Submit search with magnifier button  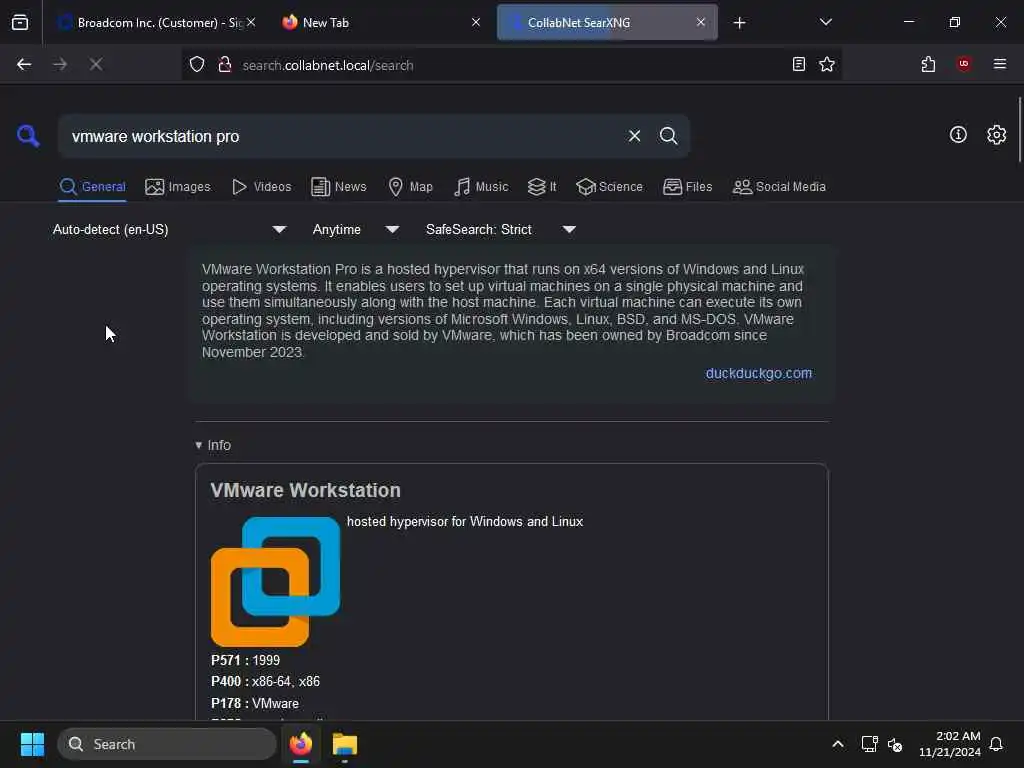668,136
